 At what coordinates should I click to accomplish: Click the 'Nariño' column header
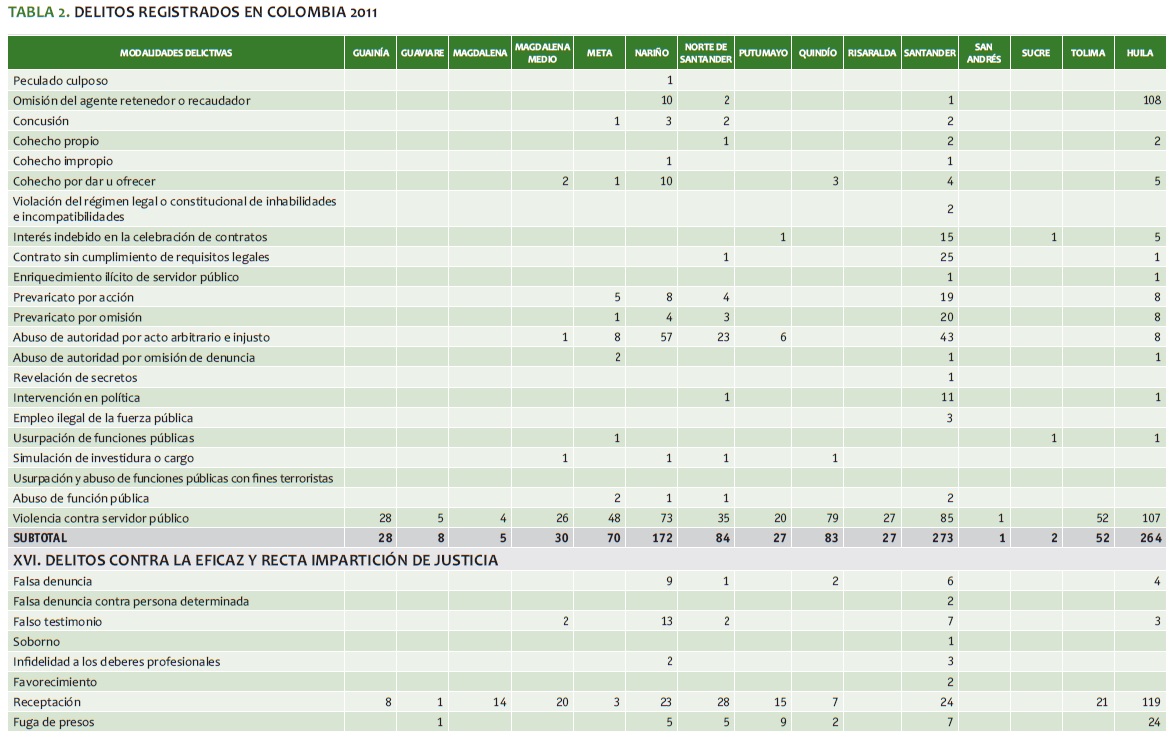coord(651,53)
